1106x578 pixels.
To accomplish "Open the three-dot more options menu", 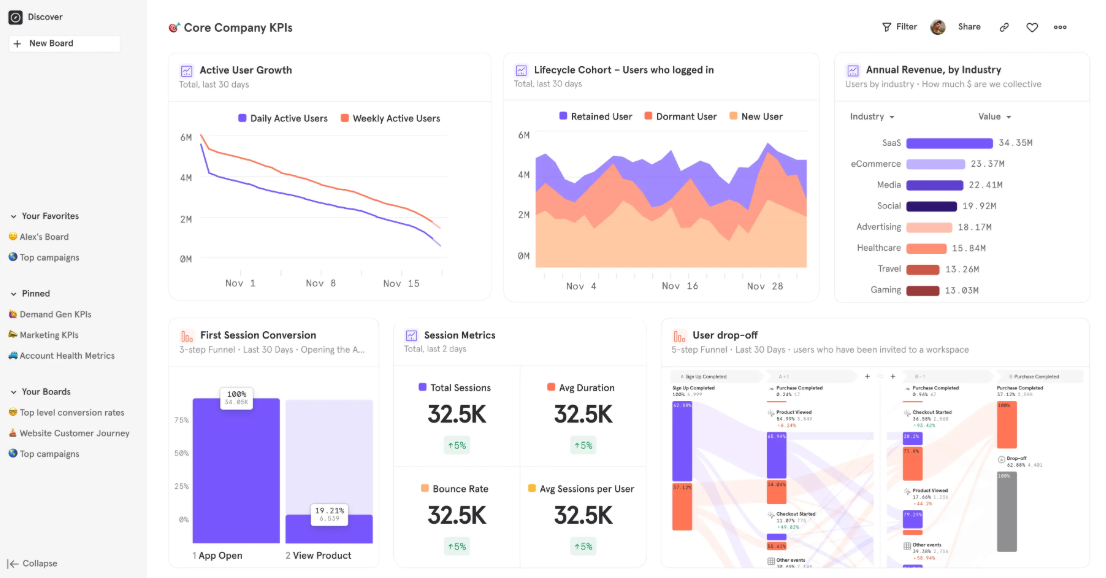I will (x=1060, y=27).
